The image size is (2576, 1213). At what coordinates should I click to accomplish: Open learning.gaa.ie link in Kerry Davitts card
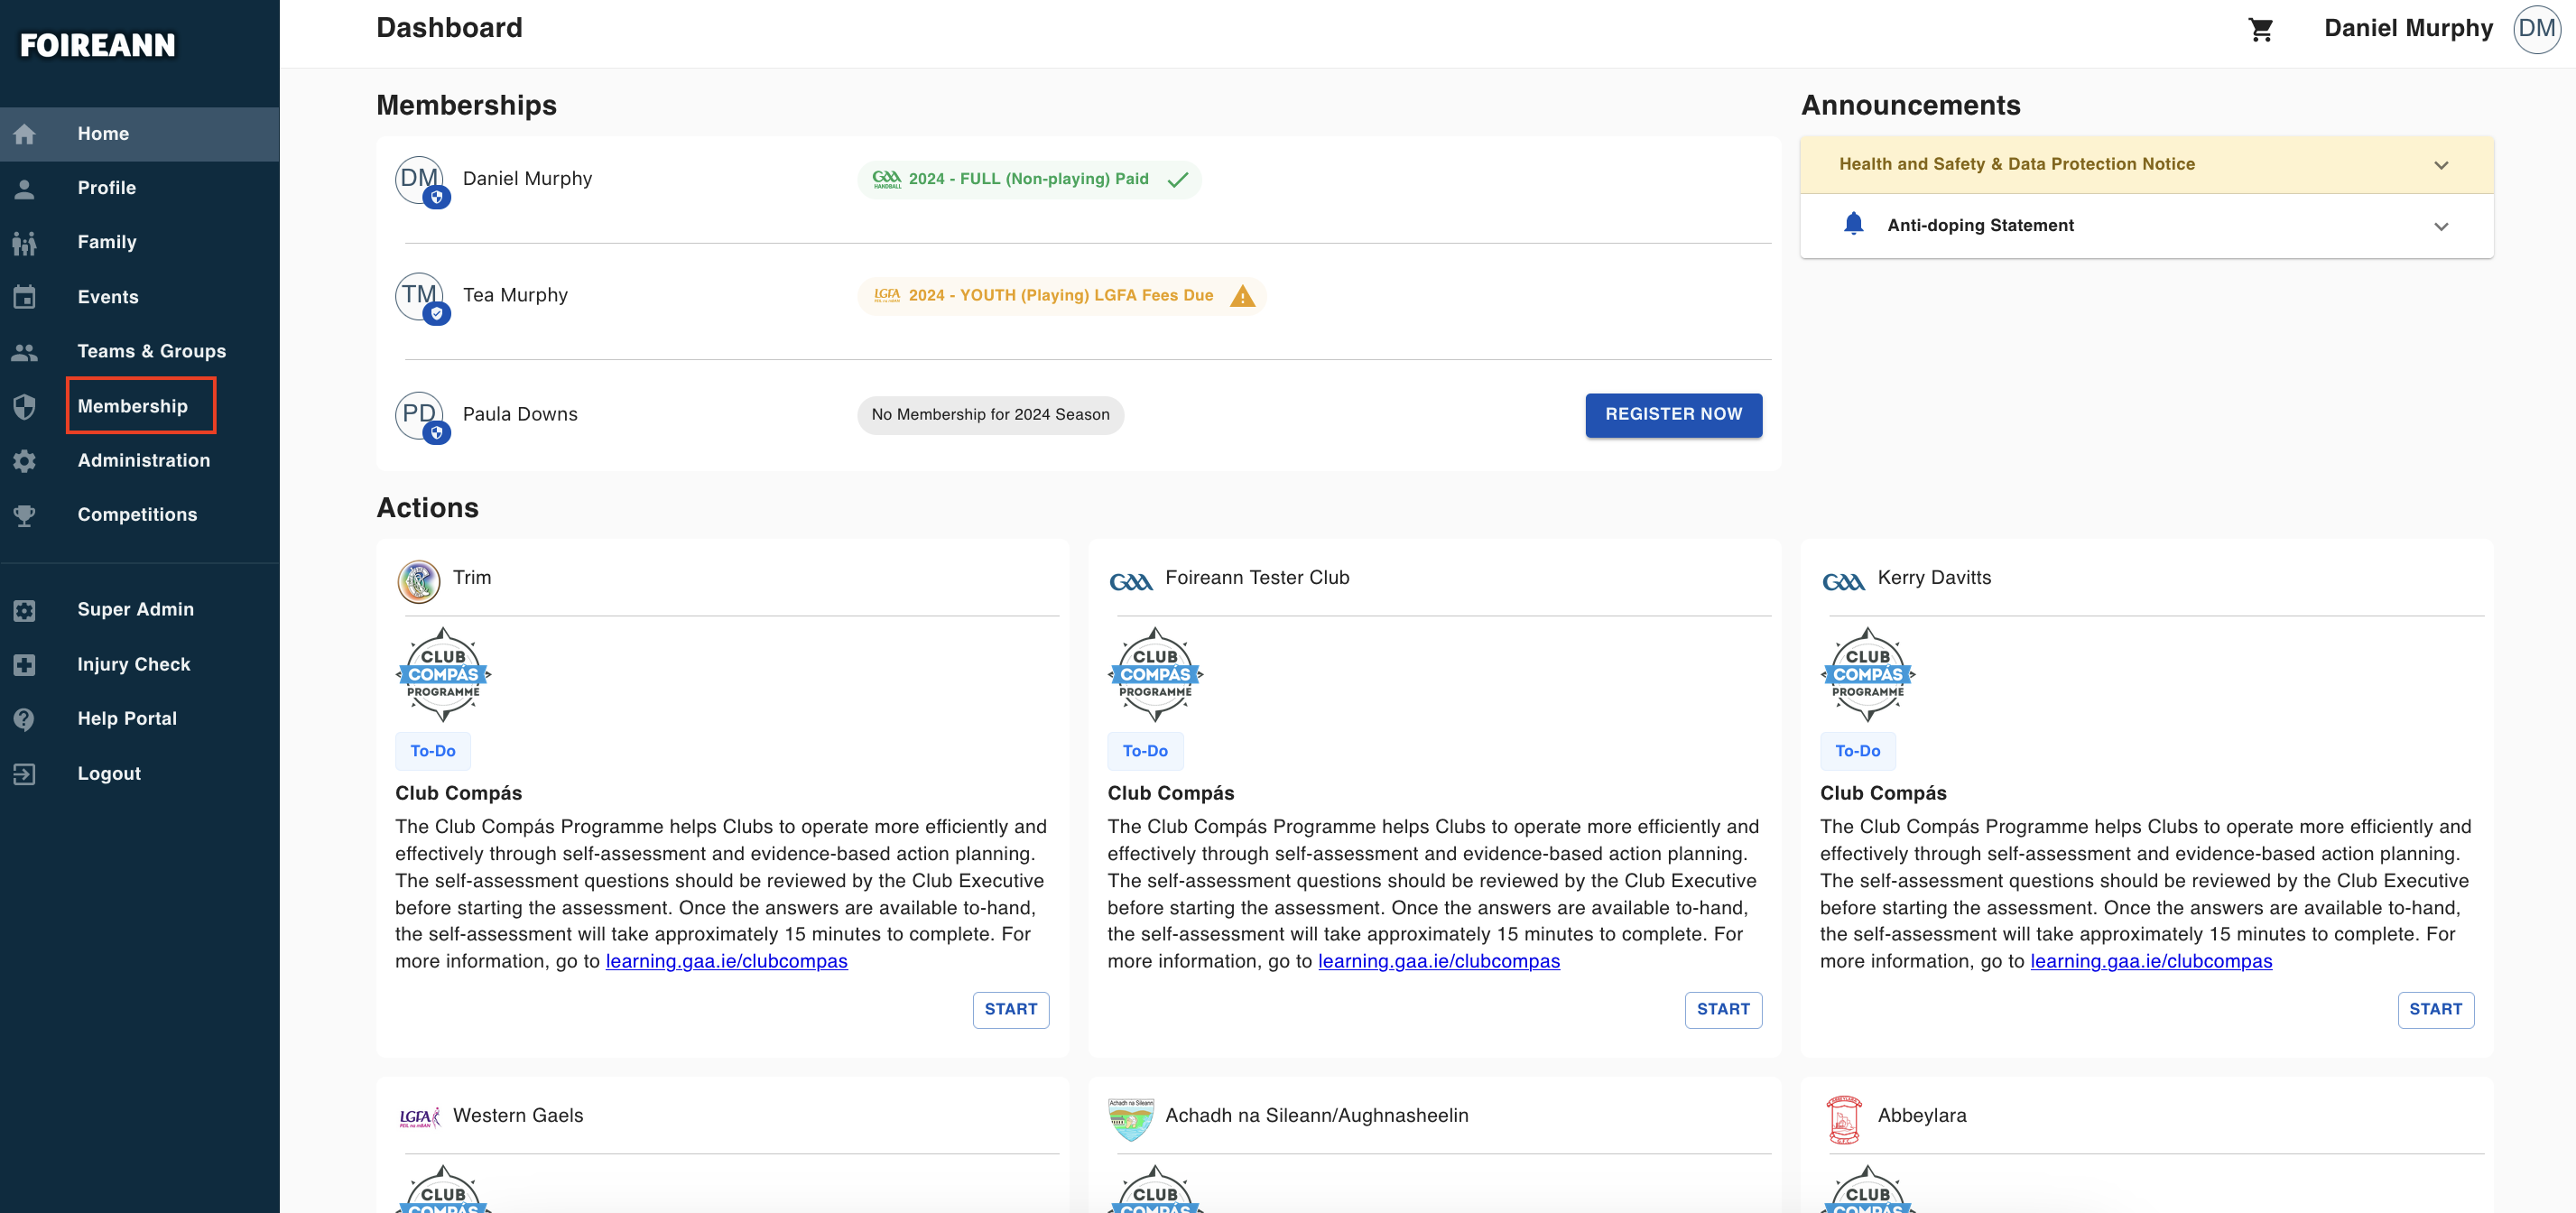2151,962
